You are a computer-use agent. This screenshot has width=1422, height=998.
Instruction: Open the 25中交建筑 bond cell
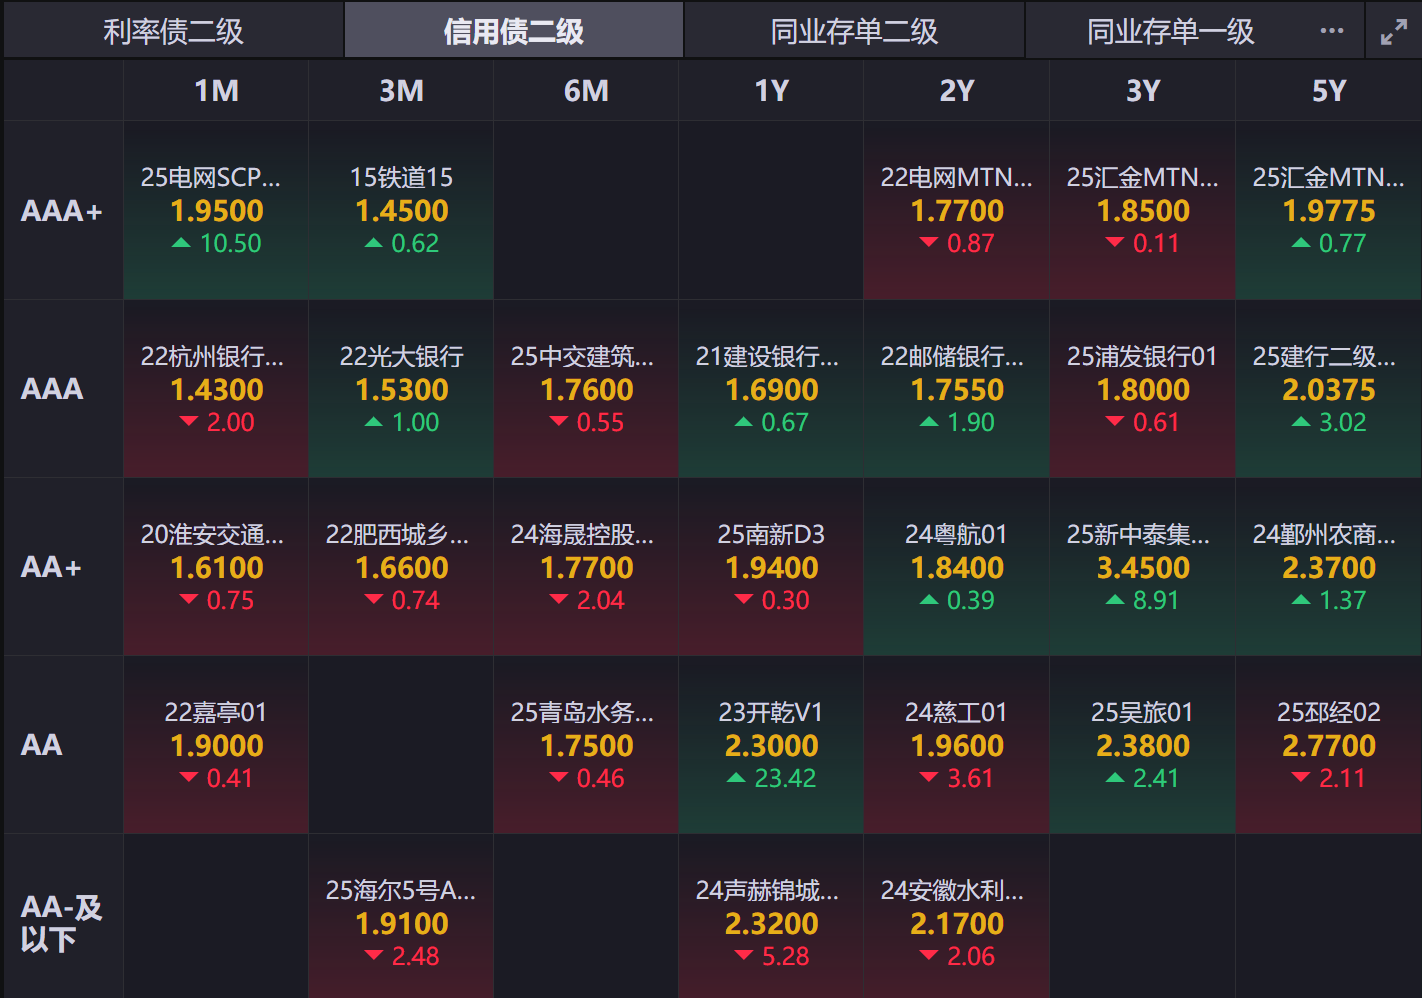click(586, 389)
